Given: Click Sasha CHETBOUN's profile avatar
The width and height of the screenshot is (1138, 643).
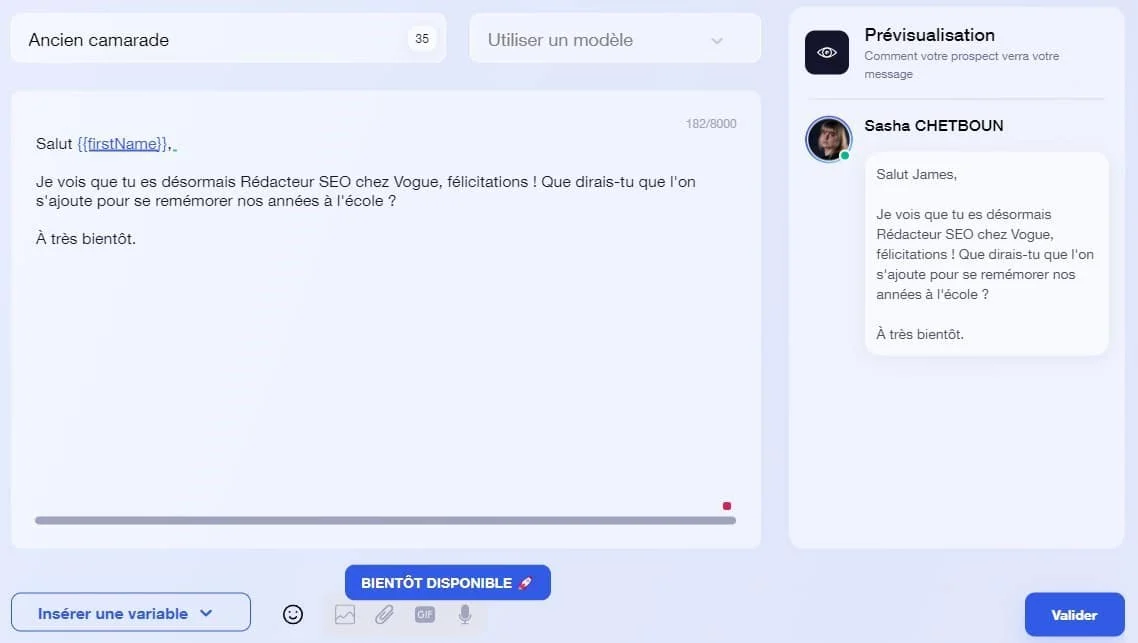Looking at the screenshot, I should (x=828, y=139).
